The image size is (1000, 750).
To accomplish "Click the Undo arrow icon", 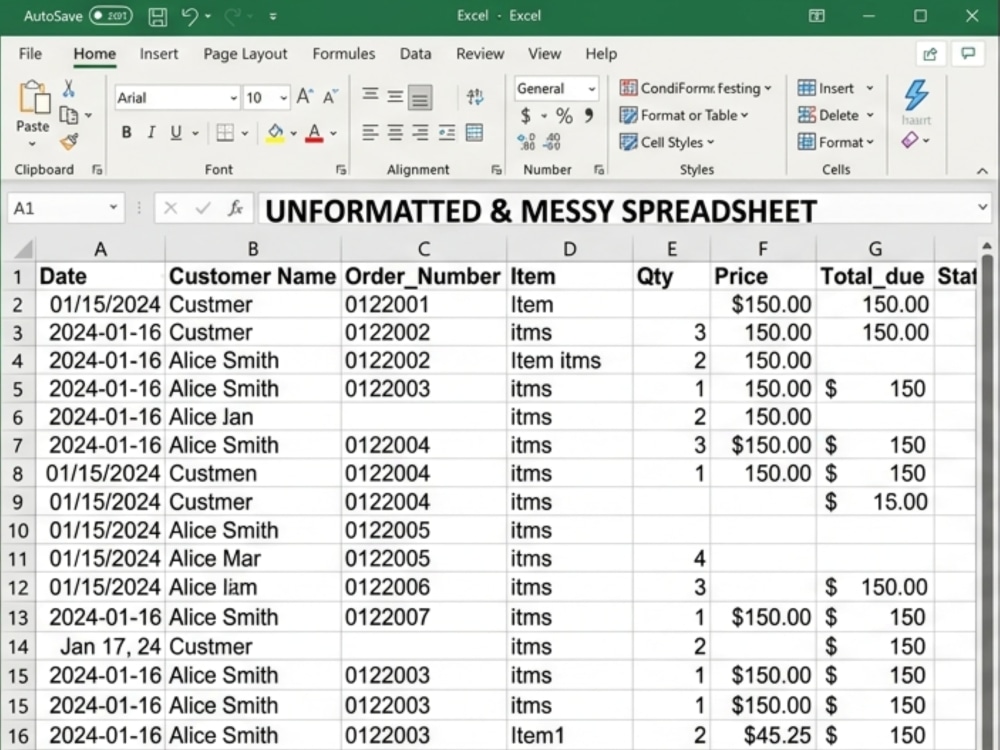I will pyautogui.click(x=189, y=16).
